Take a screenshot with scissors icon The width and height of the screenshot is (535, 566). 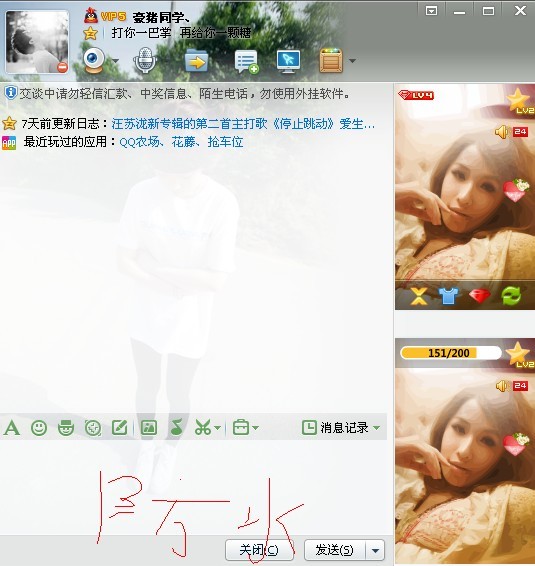pos(203,428)
